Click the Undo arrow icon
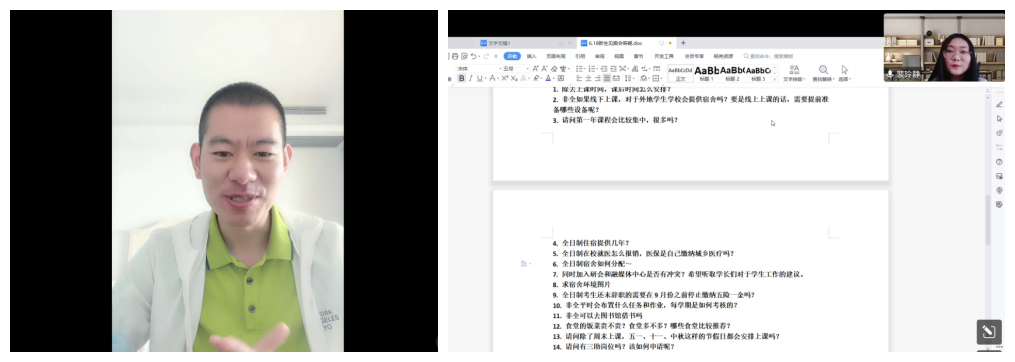Screen dimensions: 1015x362 tap(473, 56)
